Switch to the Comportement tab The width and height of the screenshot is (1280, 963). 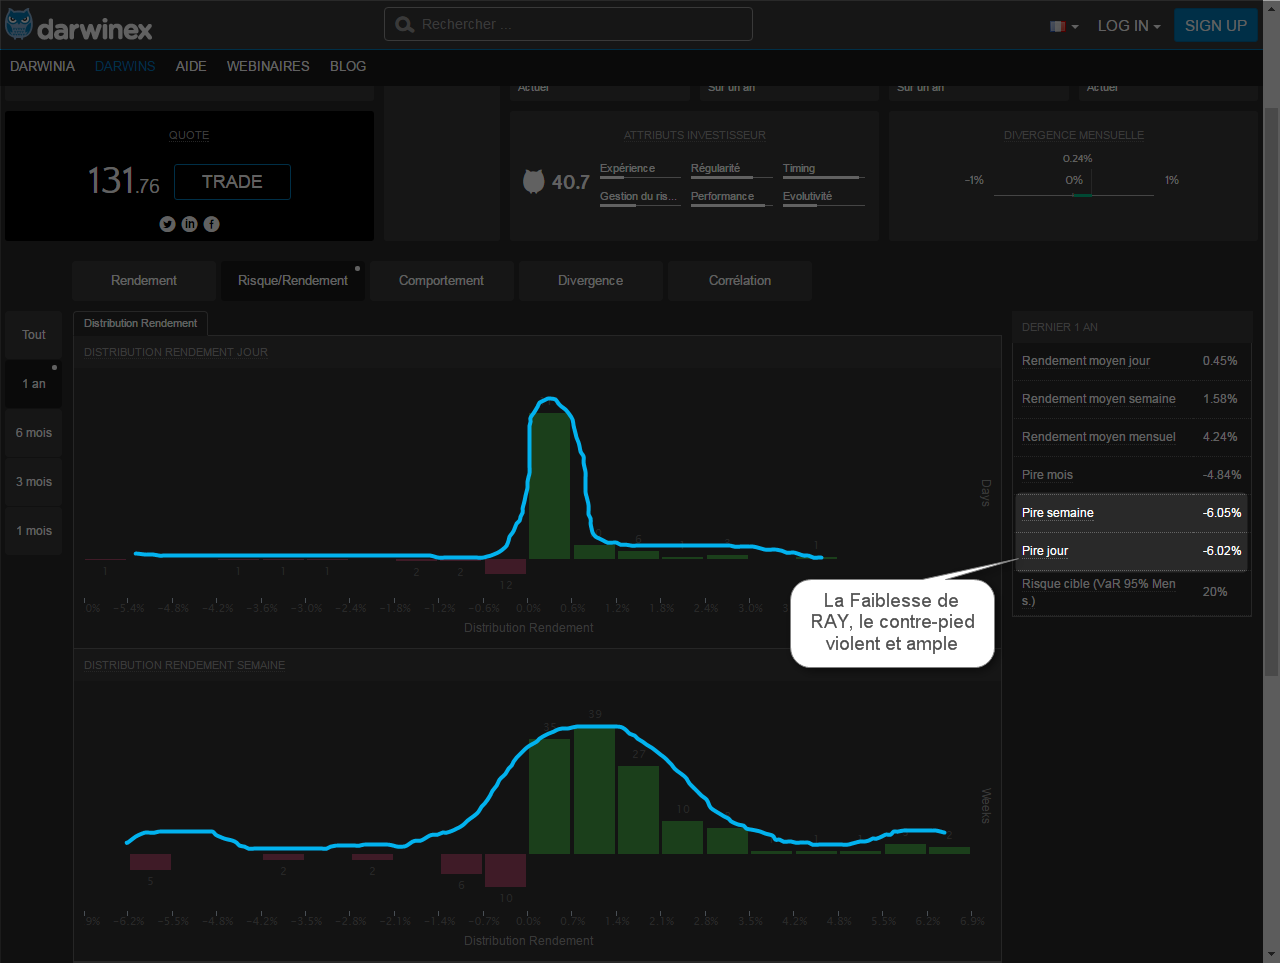point(441,281)
